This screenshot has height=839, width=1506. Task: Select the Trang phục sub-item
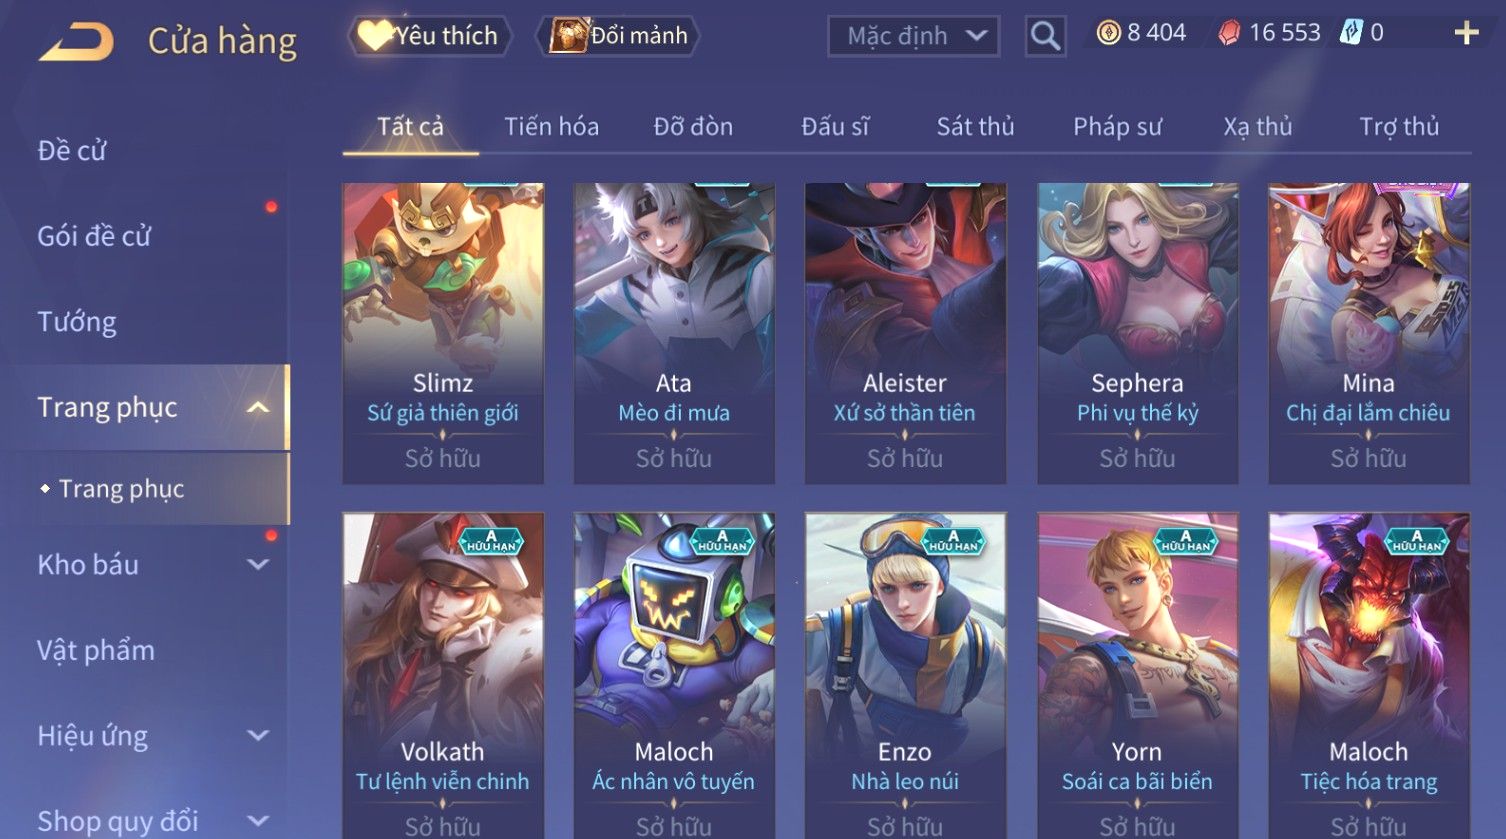click(x=121, y=489)
